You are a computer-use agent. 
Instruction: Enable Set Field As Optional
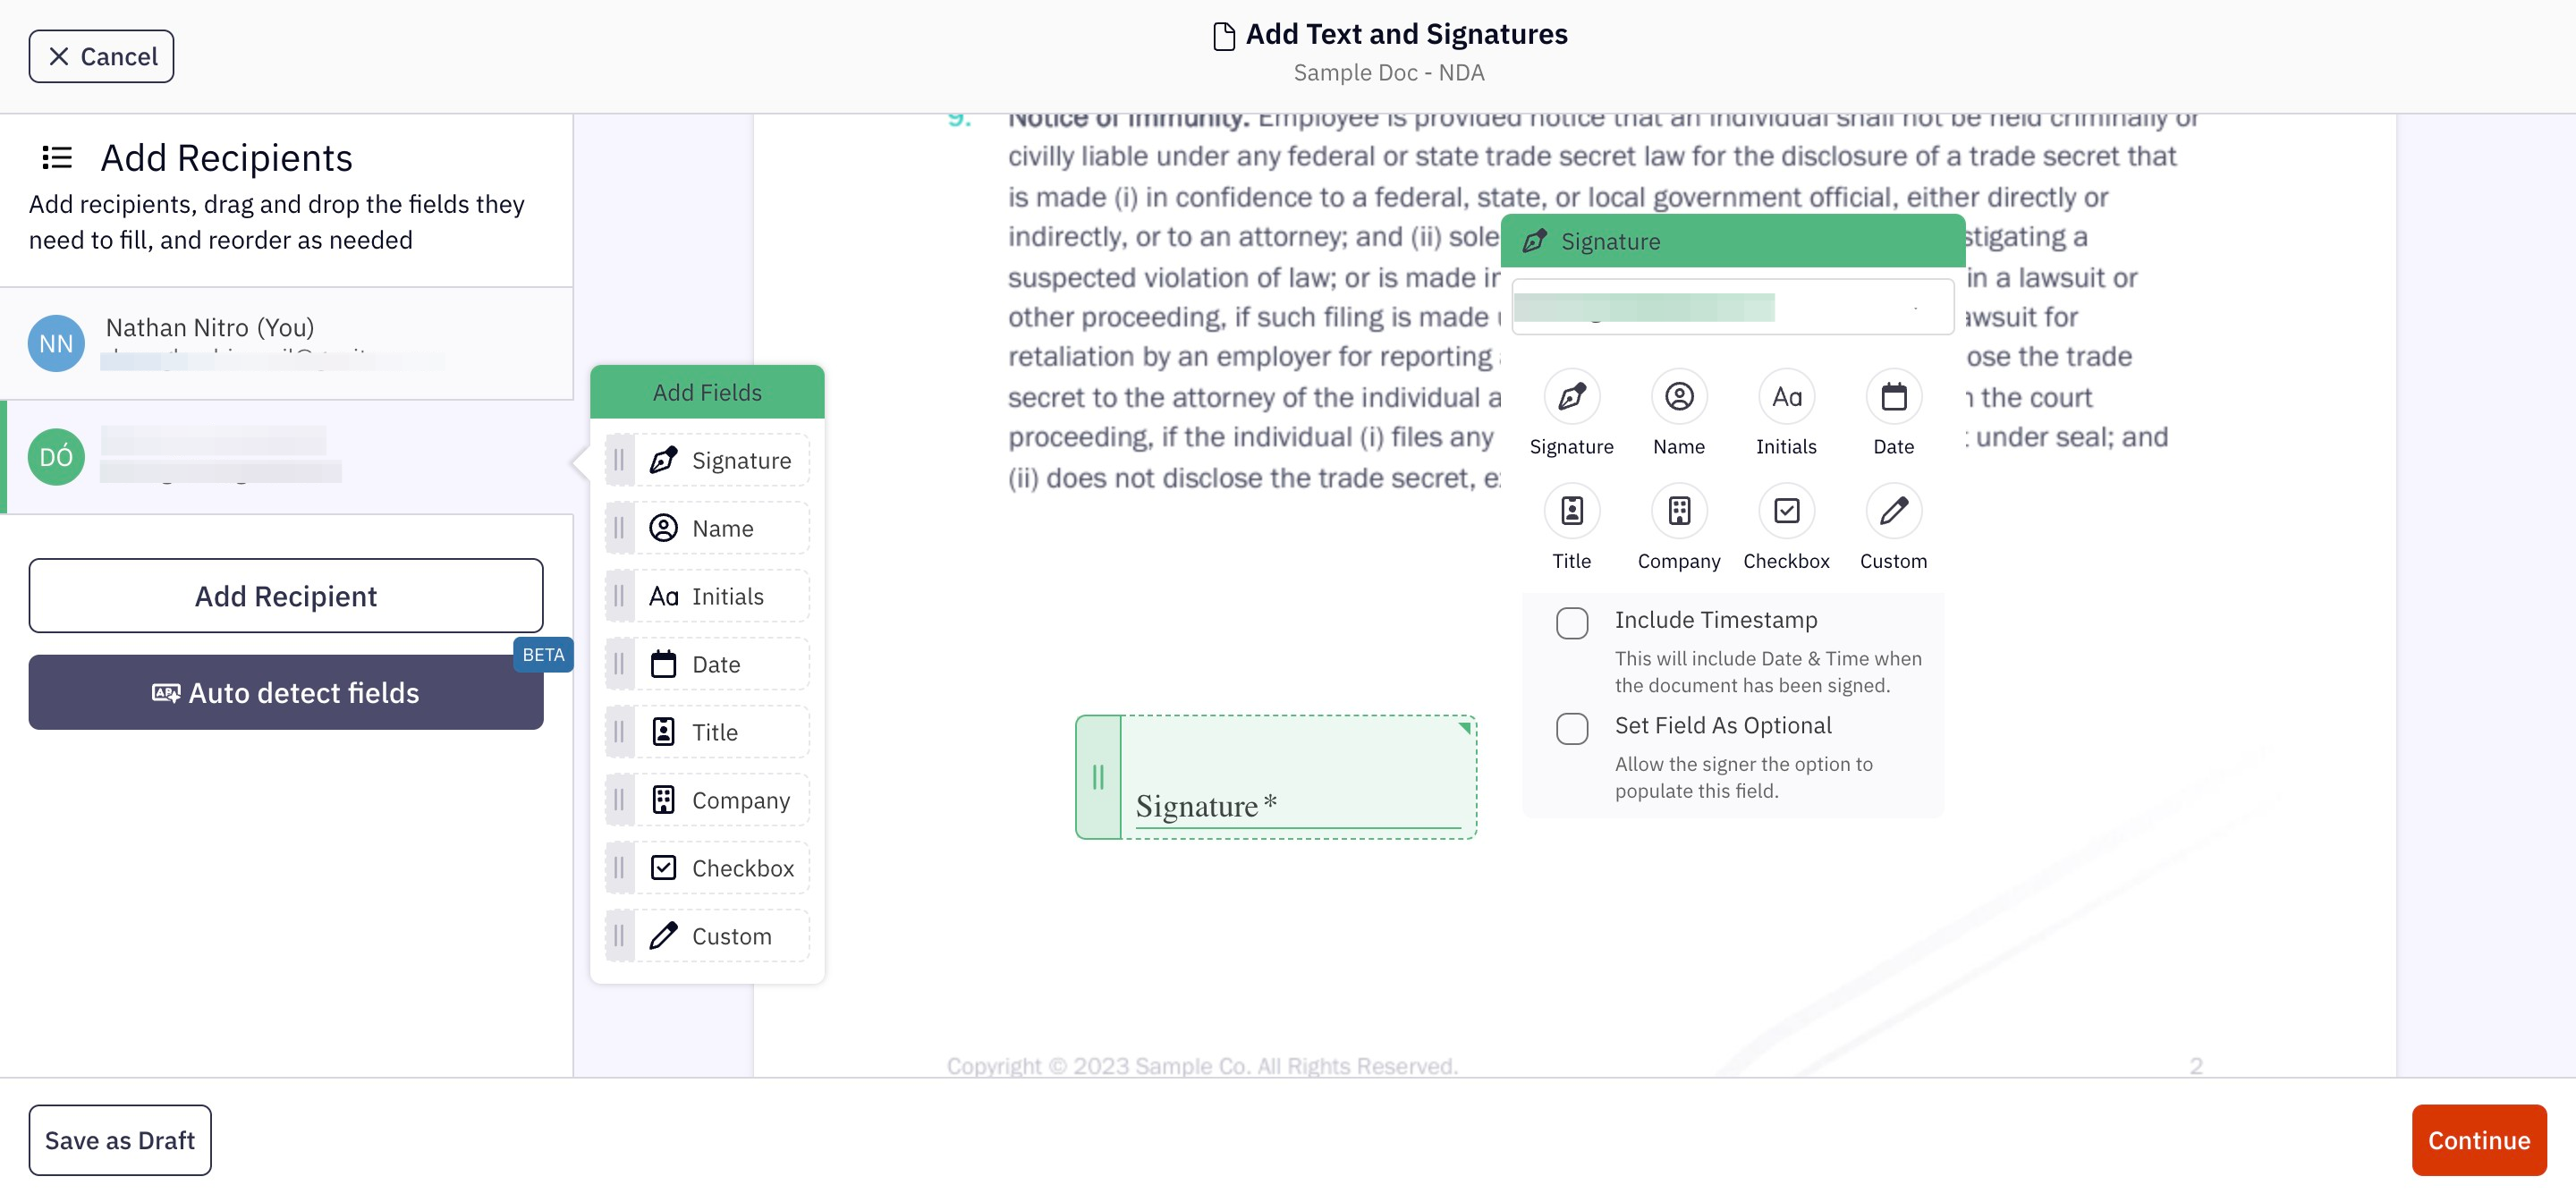pos(1572,729)
